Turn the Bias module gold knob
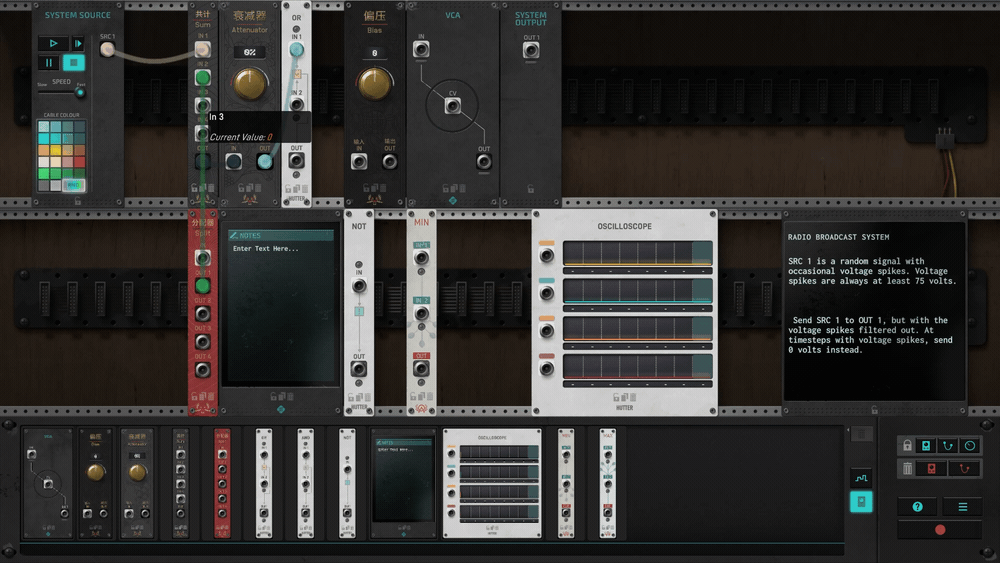 tap(374, 84)
